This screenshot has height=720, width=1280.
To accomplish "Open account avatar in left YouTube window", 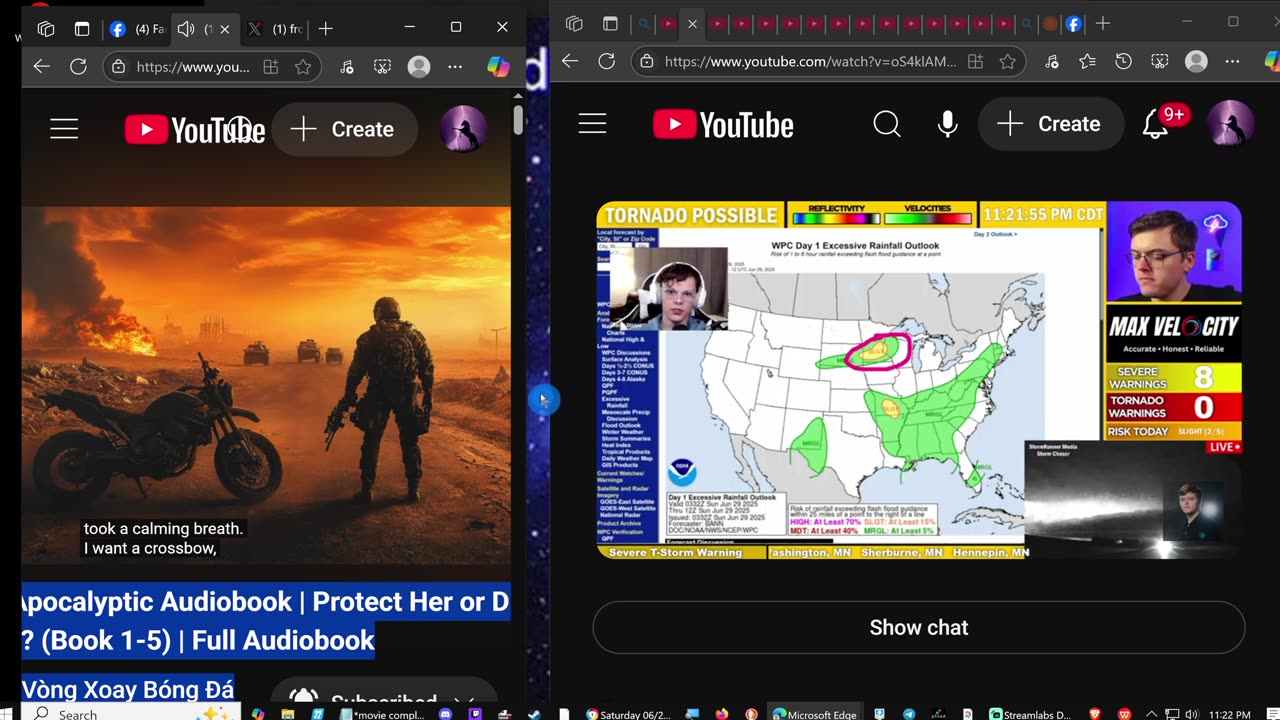I will [x=464, y=129].
